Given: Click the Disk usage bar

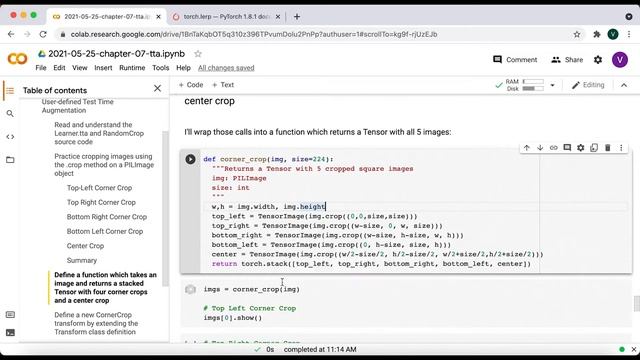Looking at the screenshot, I should pos(533,89).
